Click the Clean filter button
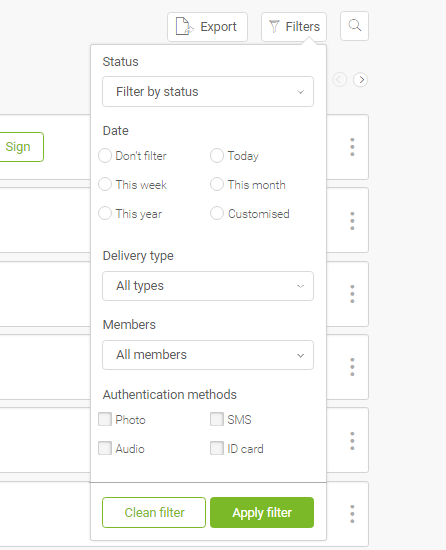 click(x=154, y=512)
